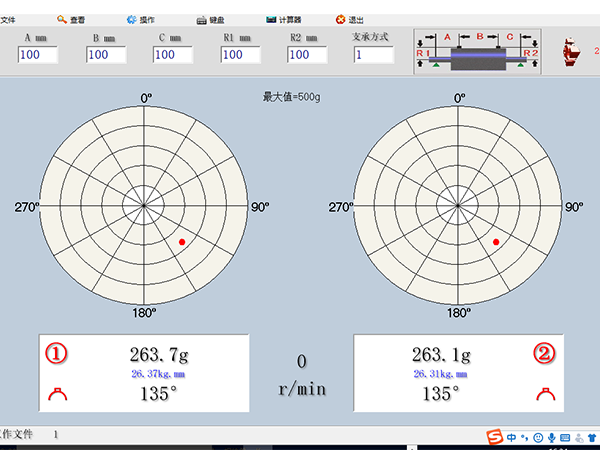Open the 文件 (File) menu

[8, 19]
